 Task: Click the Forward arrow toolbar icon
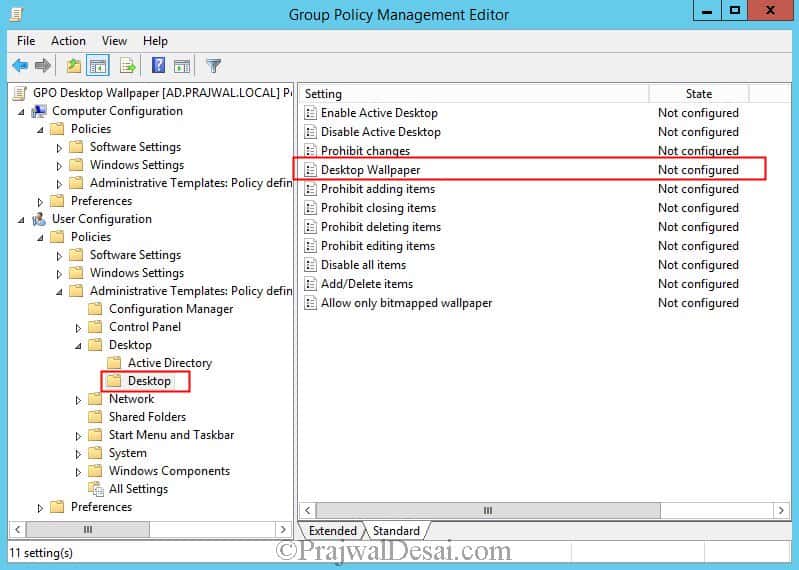[x=43, y=66]
